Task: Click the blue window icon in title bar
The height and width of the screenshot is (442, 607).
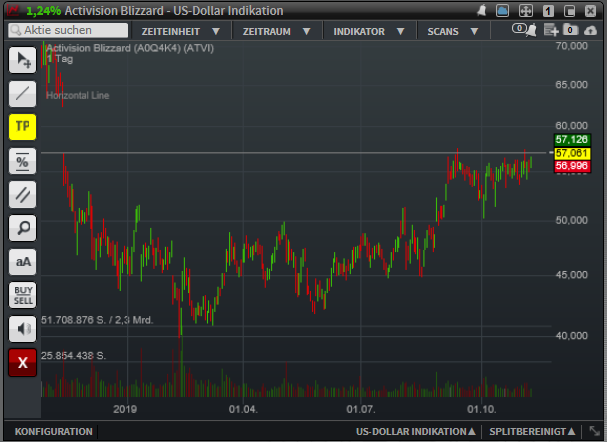Action: [x=502, y=10]
